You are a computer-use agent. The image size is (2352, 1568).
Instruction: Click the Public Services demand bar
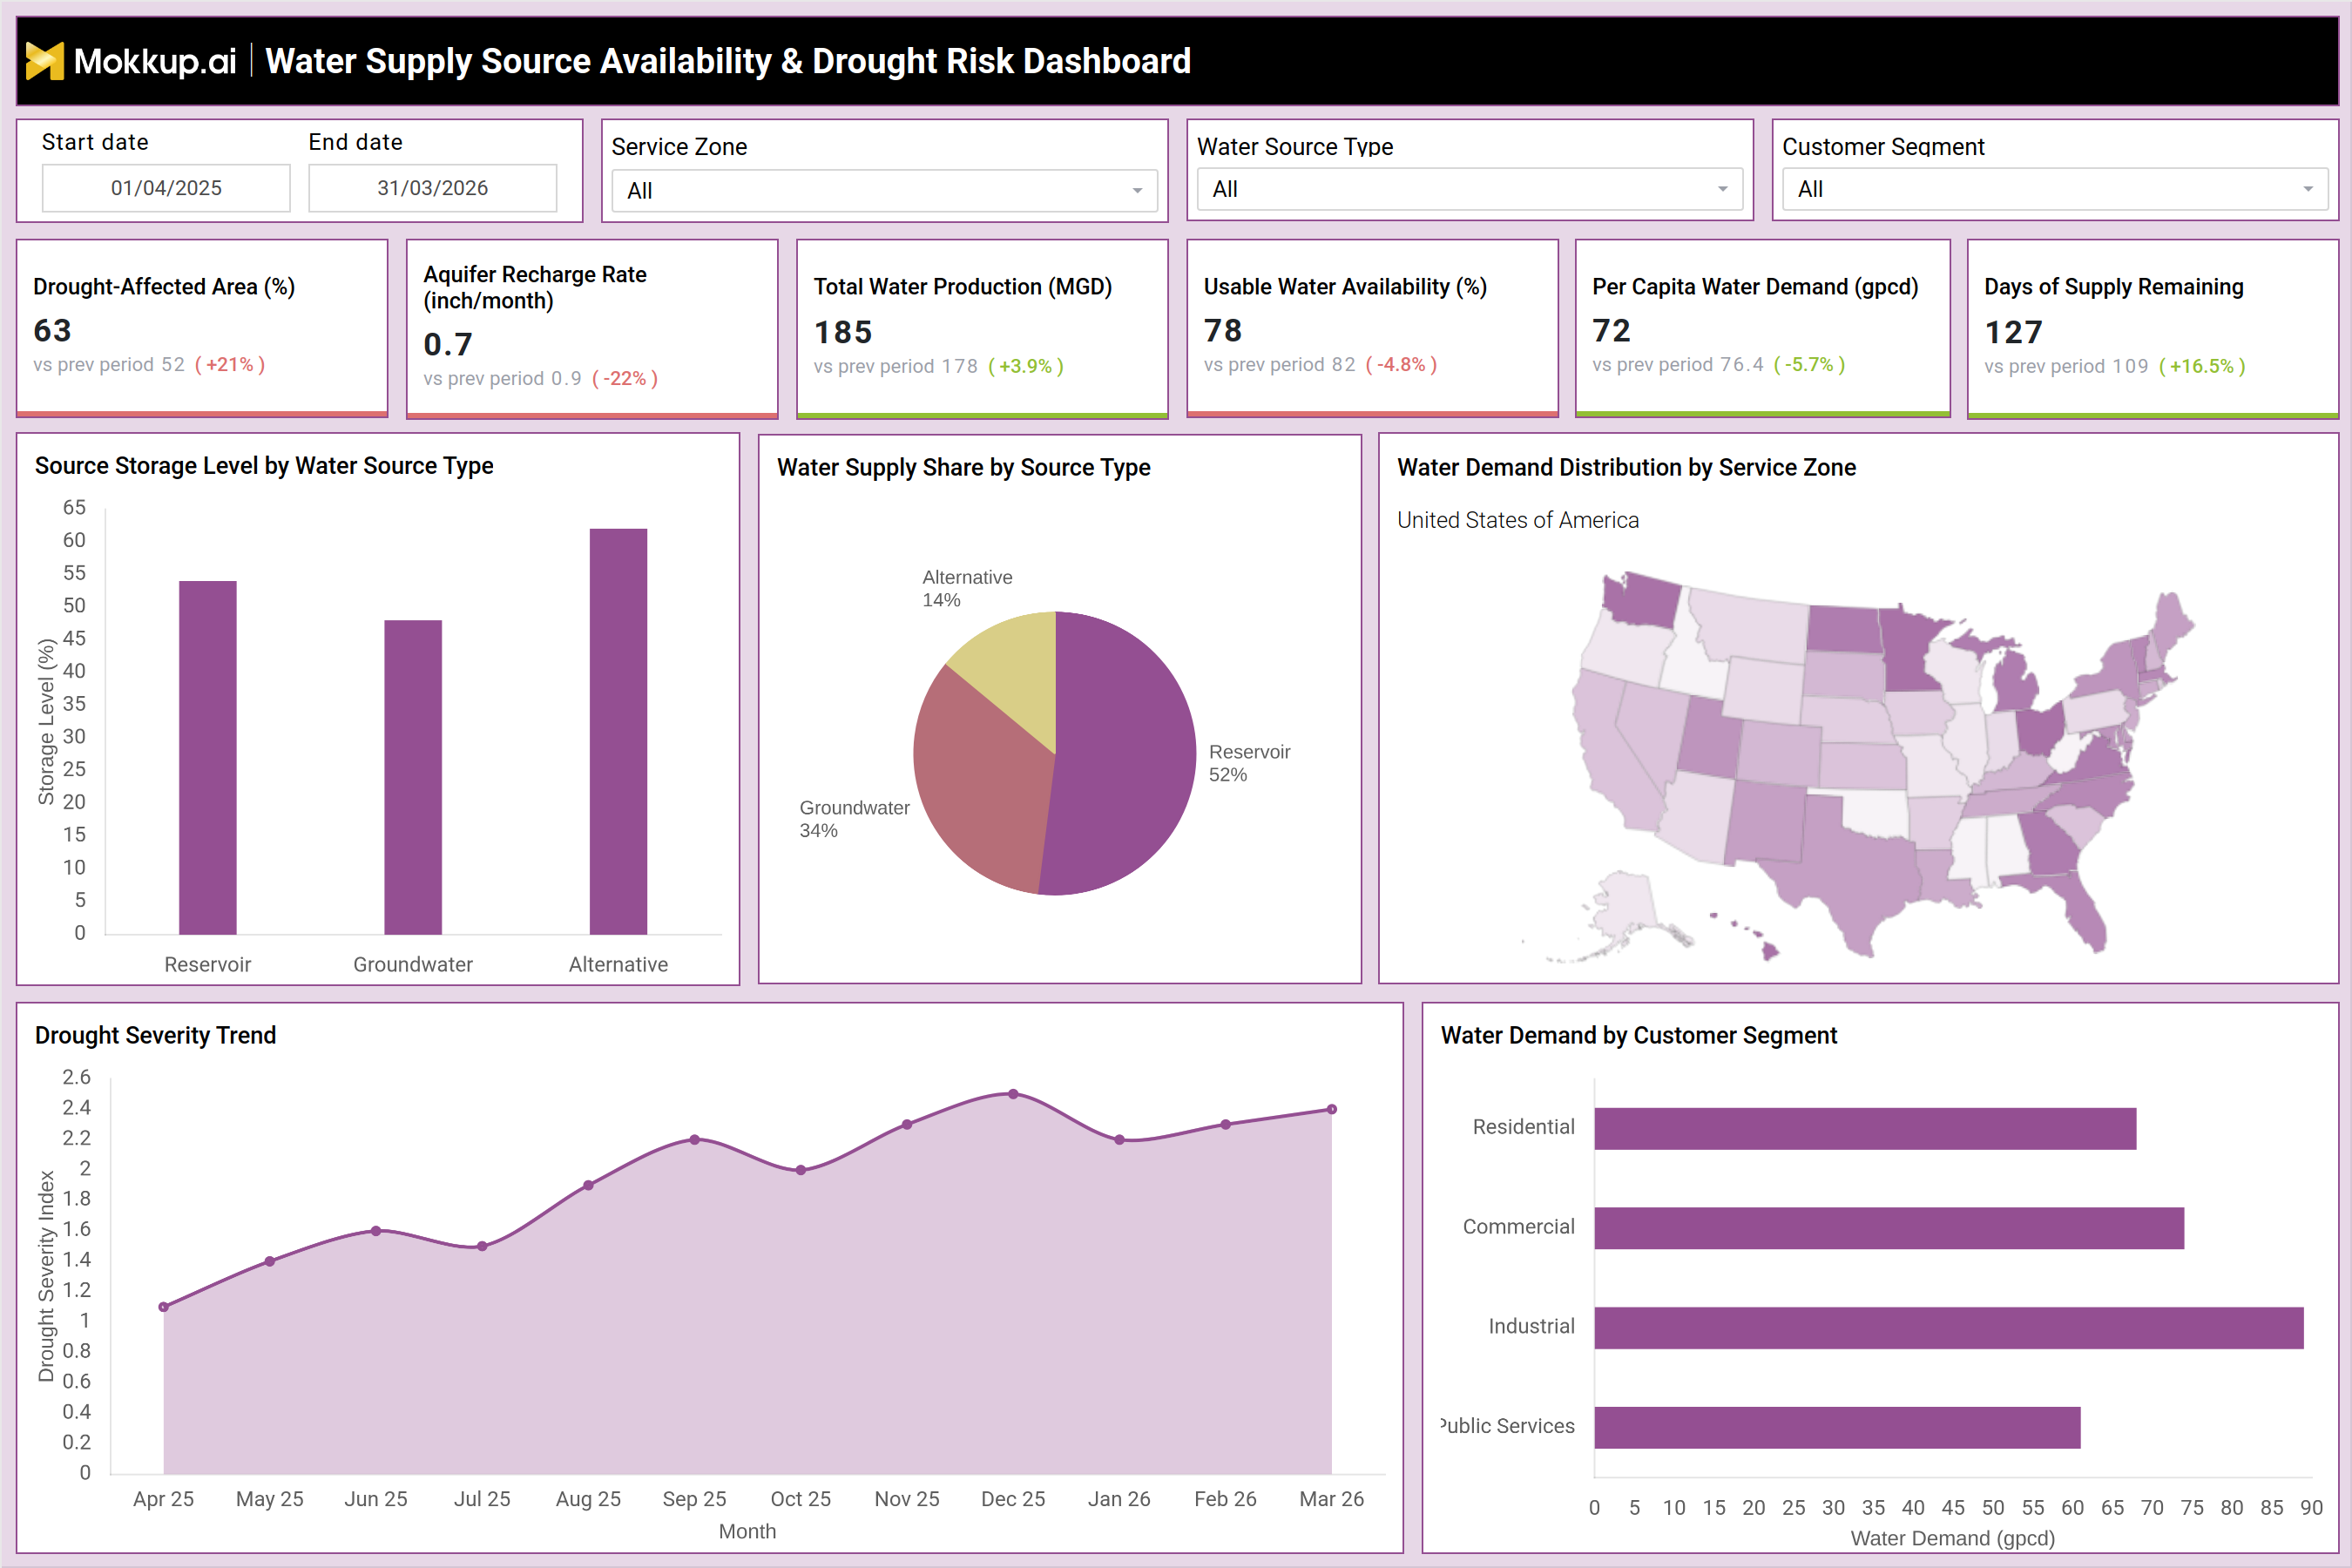click(1837, 1427)
